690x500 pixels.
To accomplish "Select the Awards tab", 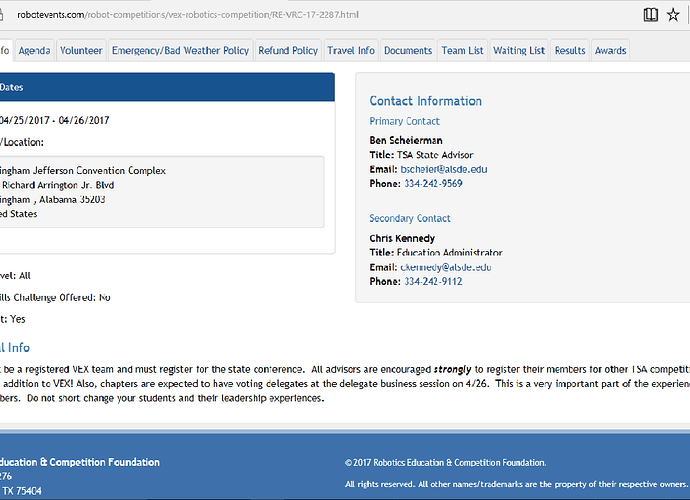I will pos(610,50).
